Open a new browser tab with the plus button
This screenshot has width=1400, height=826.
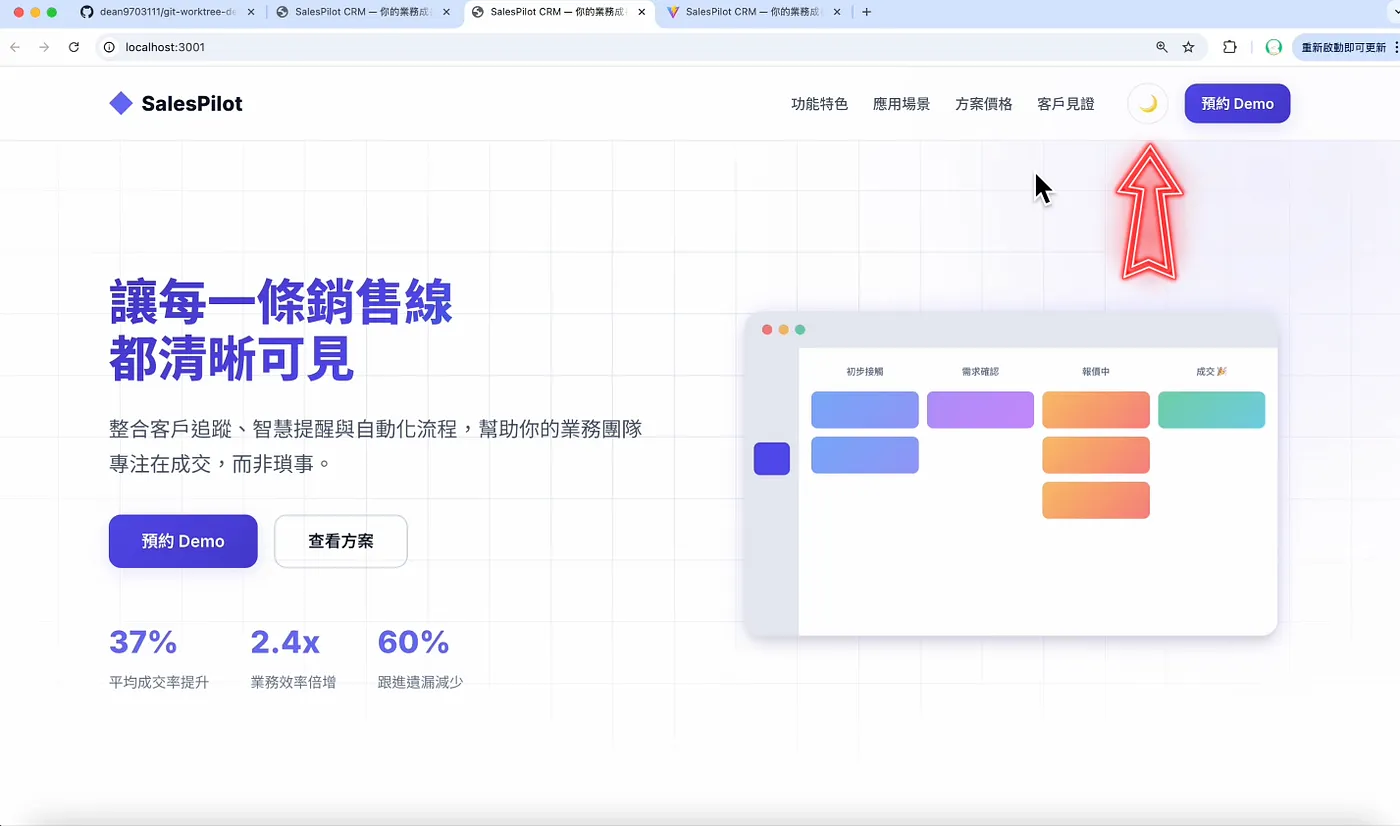pos(867,12)
